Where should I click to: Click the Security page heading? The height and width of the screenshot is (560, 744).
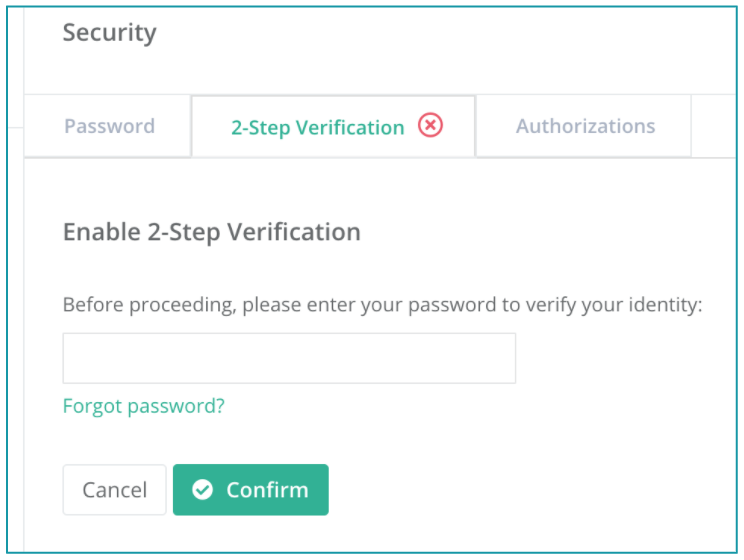110,33
